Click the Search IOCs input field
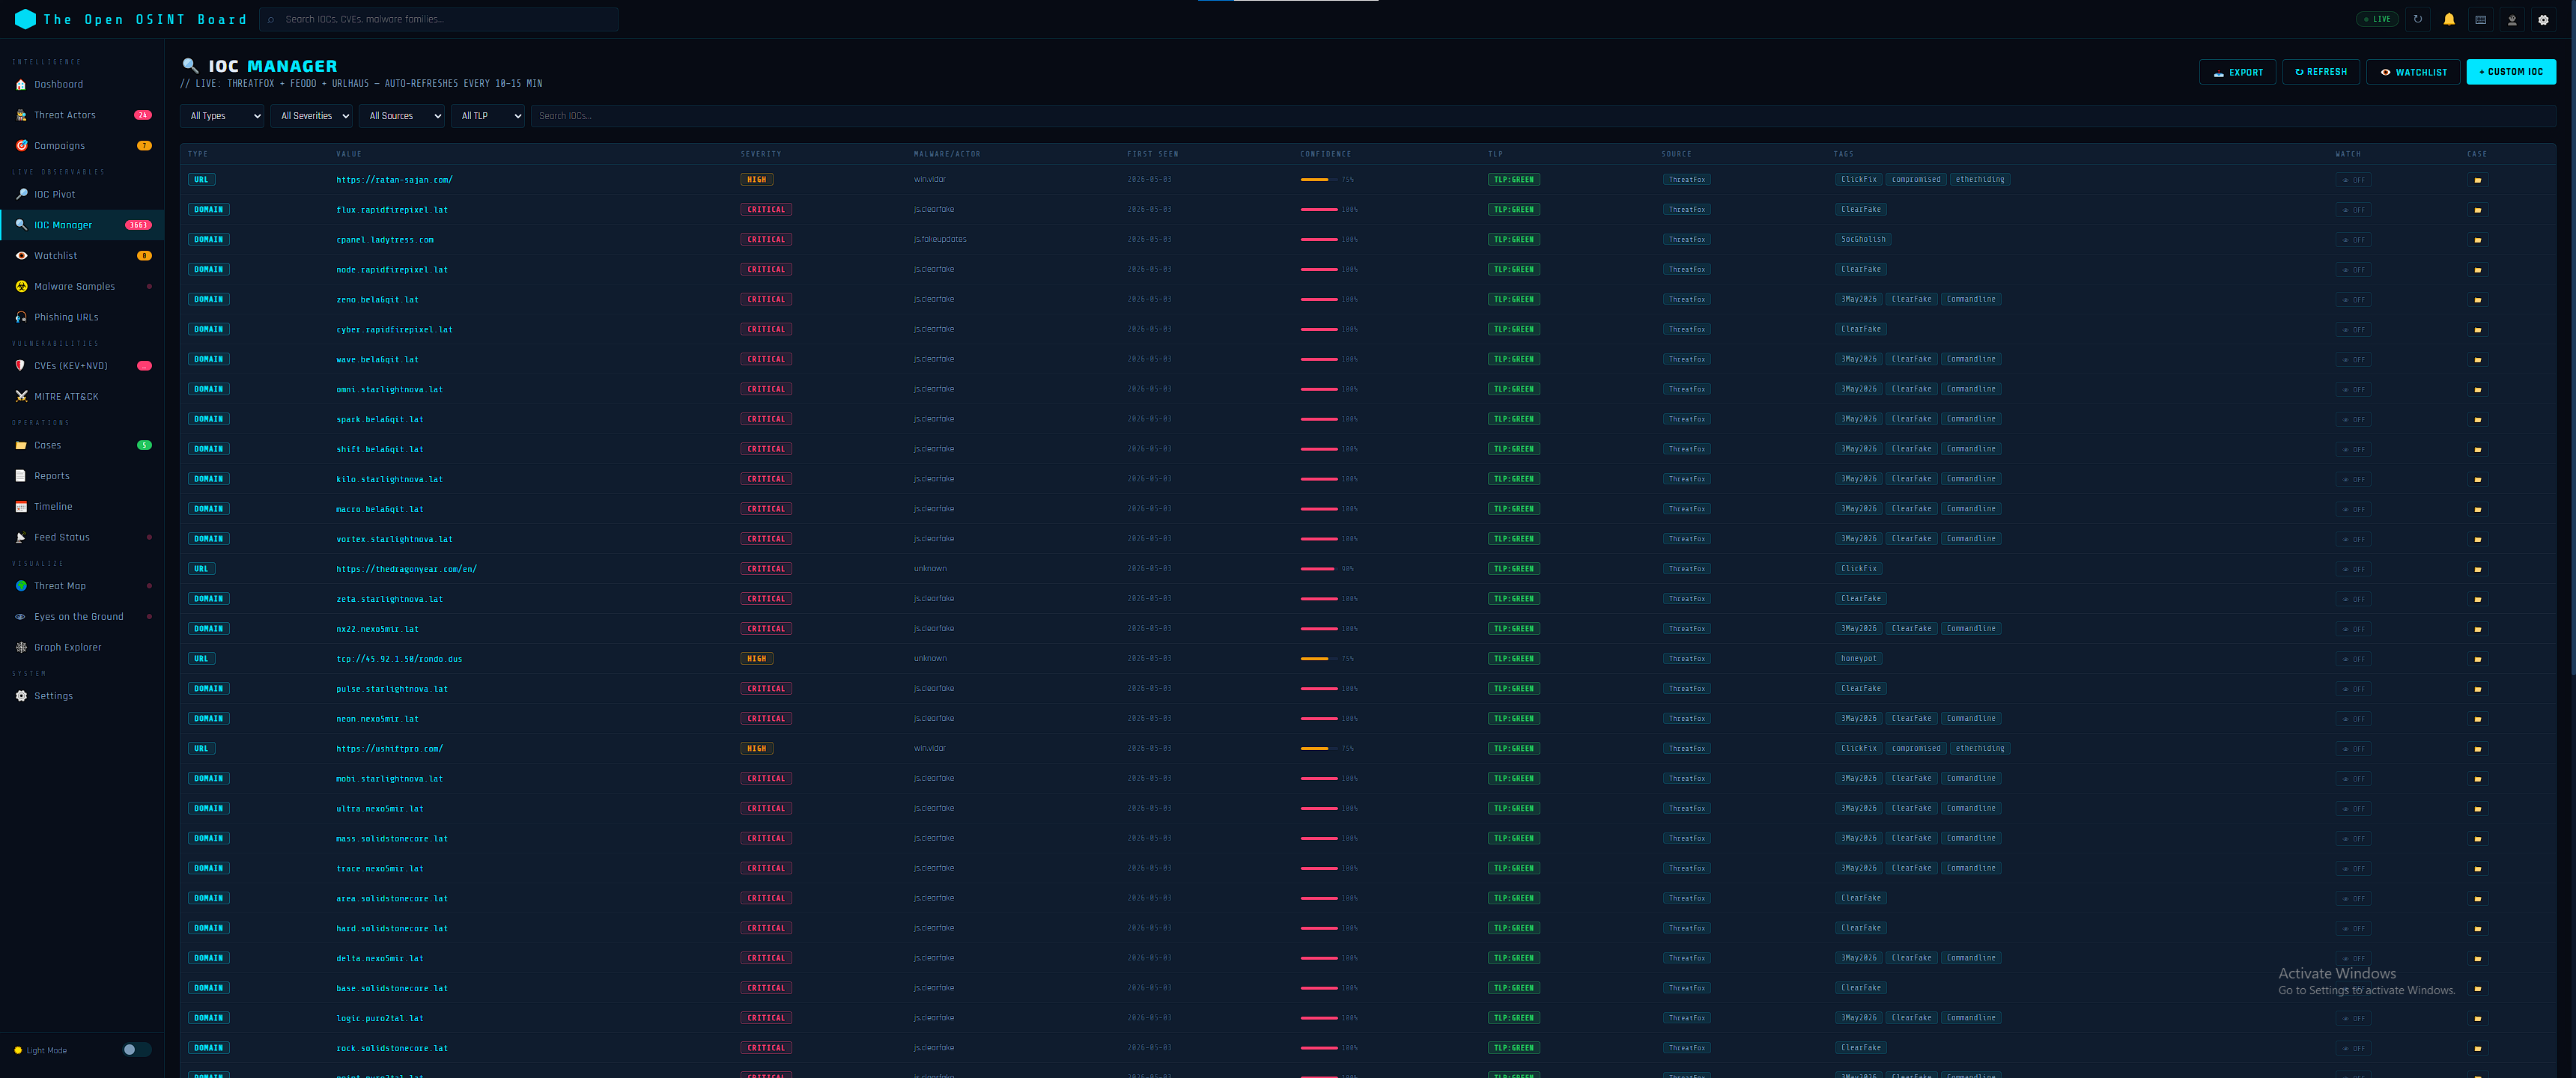Screen dimensions: 2576x1078 pos(1542,116)
